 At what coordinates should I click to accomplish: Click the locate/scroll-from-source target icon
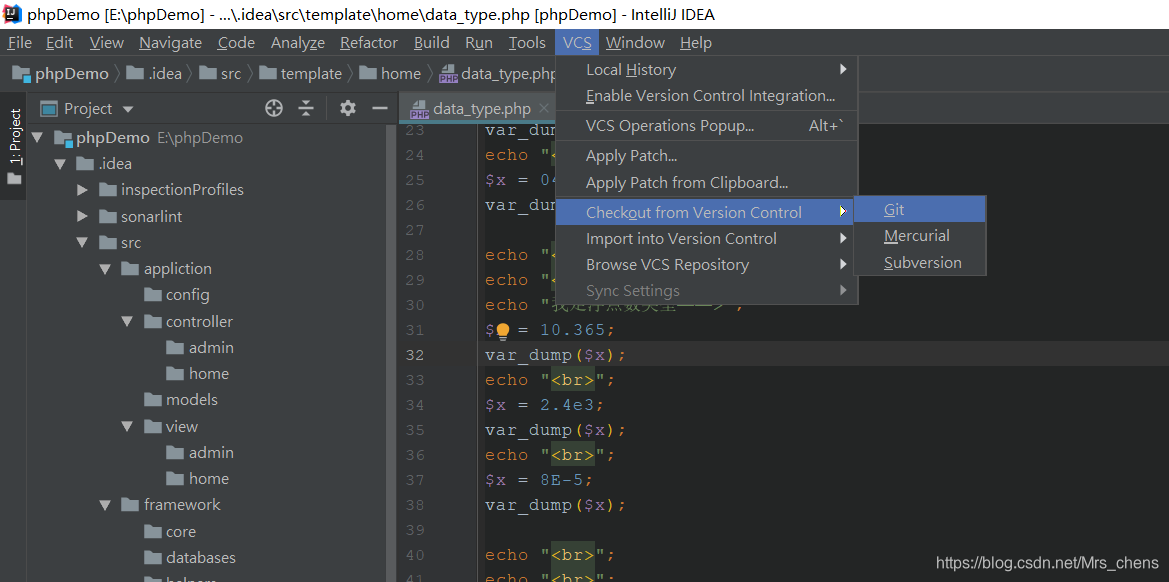tap(274, 109)
